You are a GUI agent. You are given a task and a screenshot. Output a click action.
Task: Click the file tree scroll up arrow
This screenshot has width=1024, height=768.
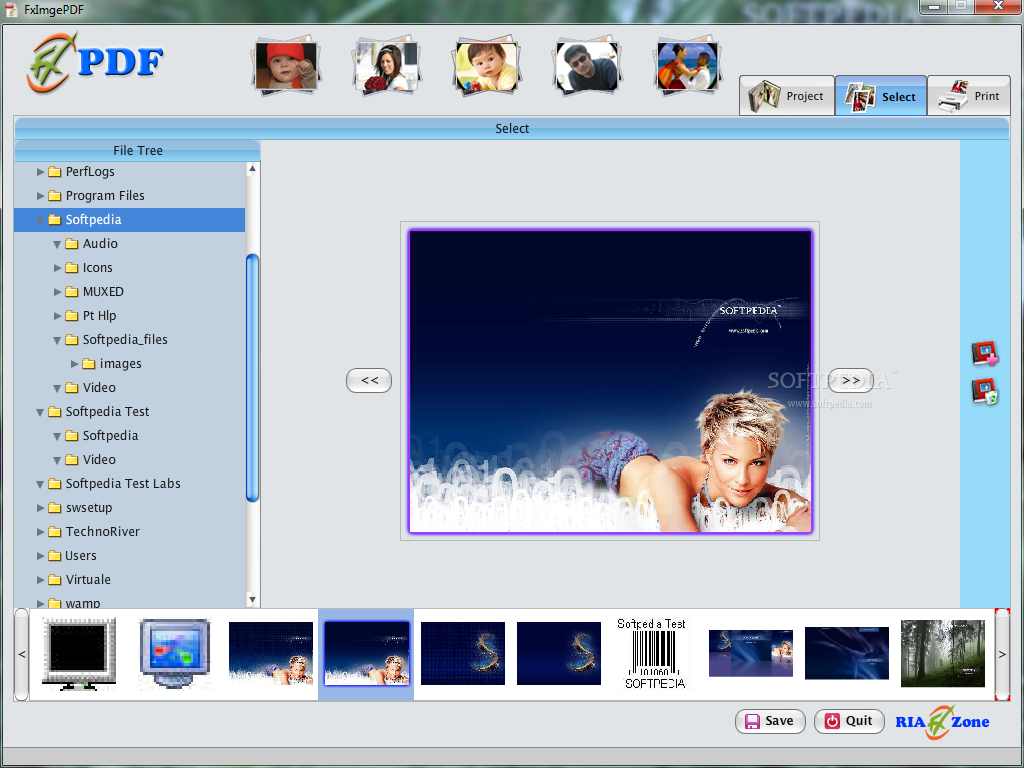click(x=252, y=169)
